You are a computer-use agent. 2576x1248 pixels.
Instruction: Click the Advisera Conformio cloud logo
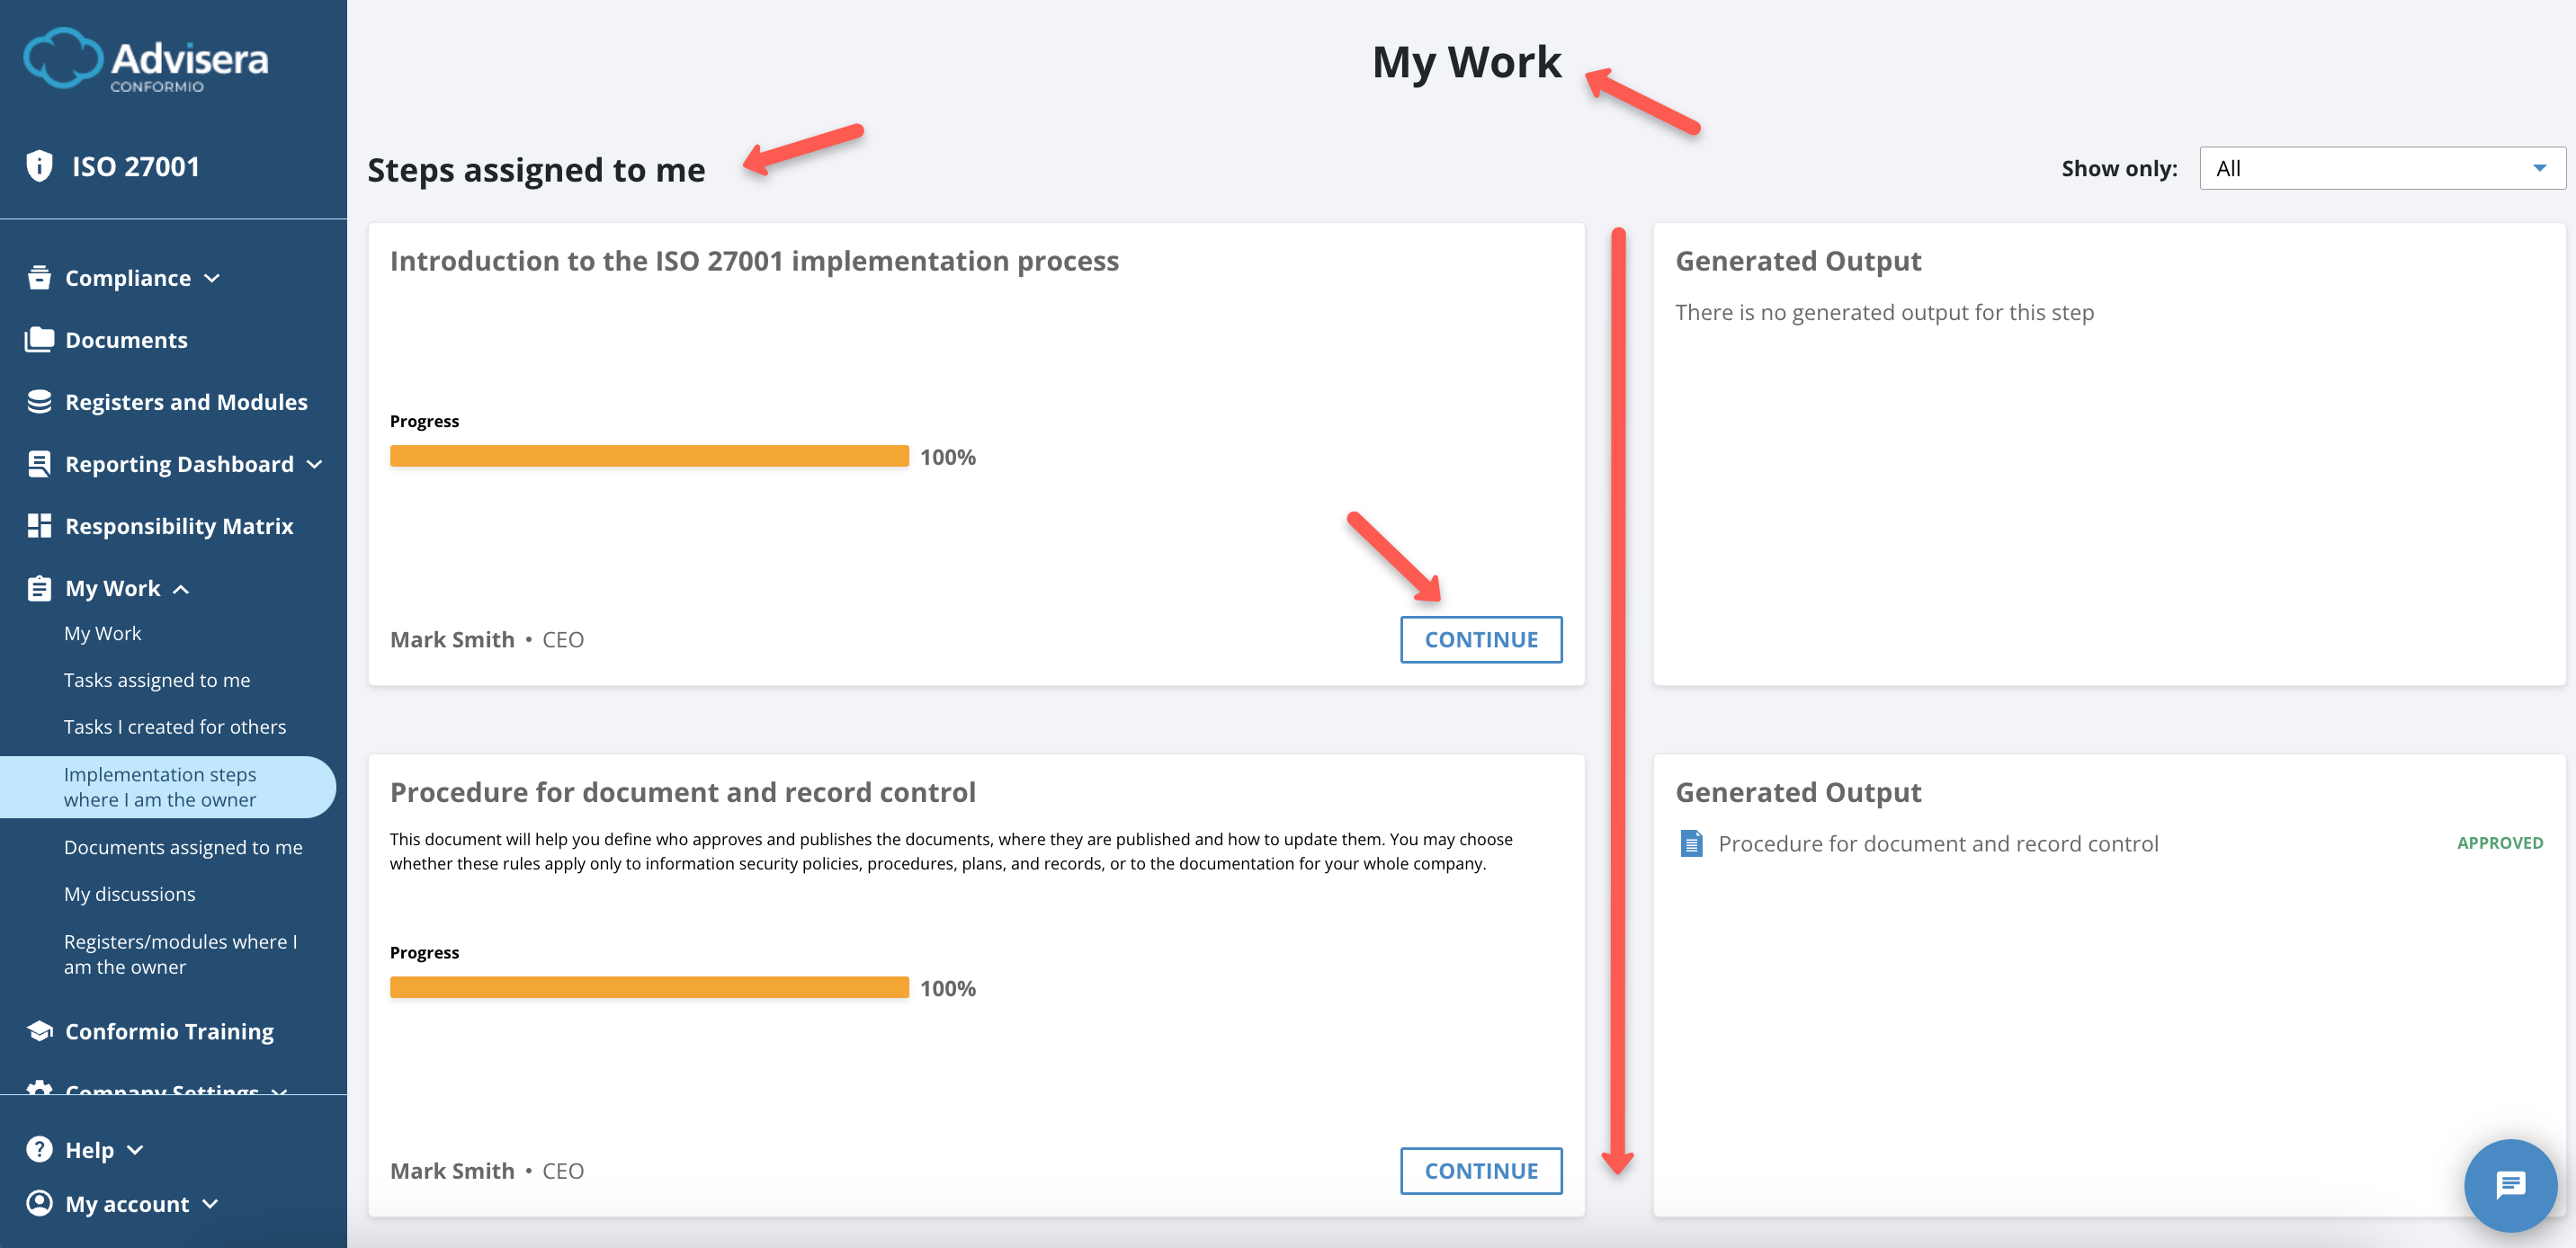62,58
